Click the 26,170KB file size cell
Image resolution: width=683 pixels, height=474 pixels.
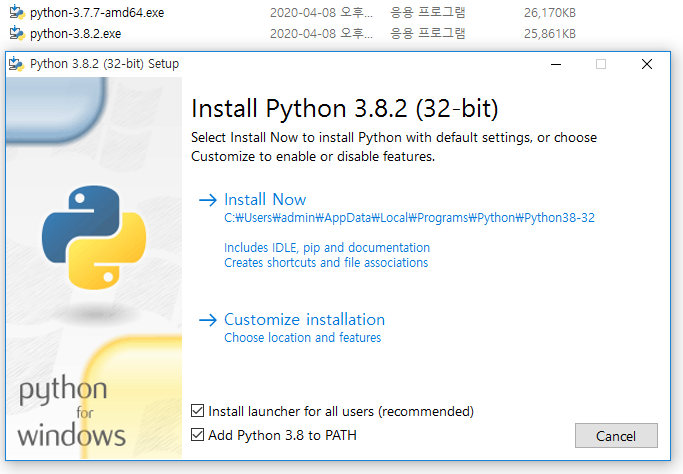coord(550,13)
